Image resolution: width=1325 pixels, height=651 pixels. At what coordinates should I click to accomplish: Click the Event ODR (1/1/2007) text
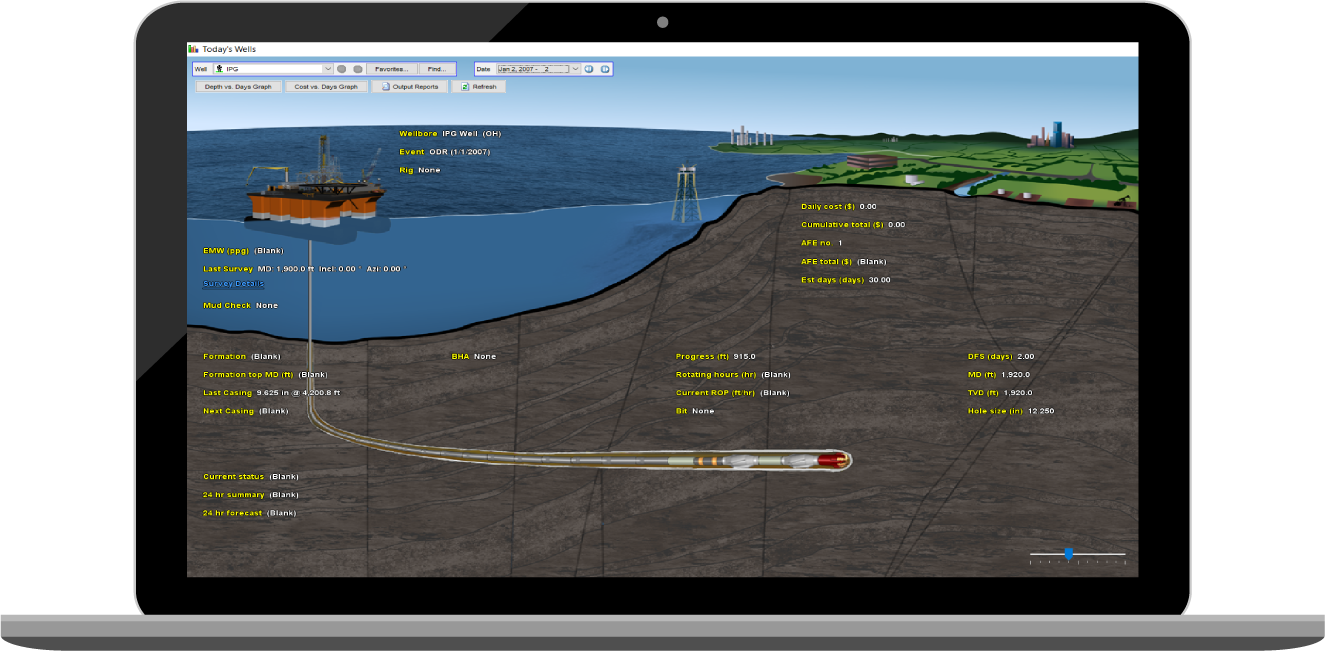click(x=444, y=152)
